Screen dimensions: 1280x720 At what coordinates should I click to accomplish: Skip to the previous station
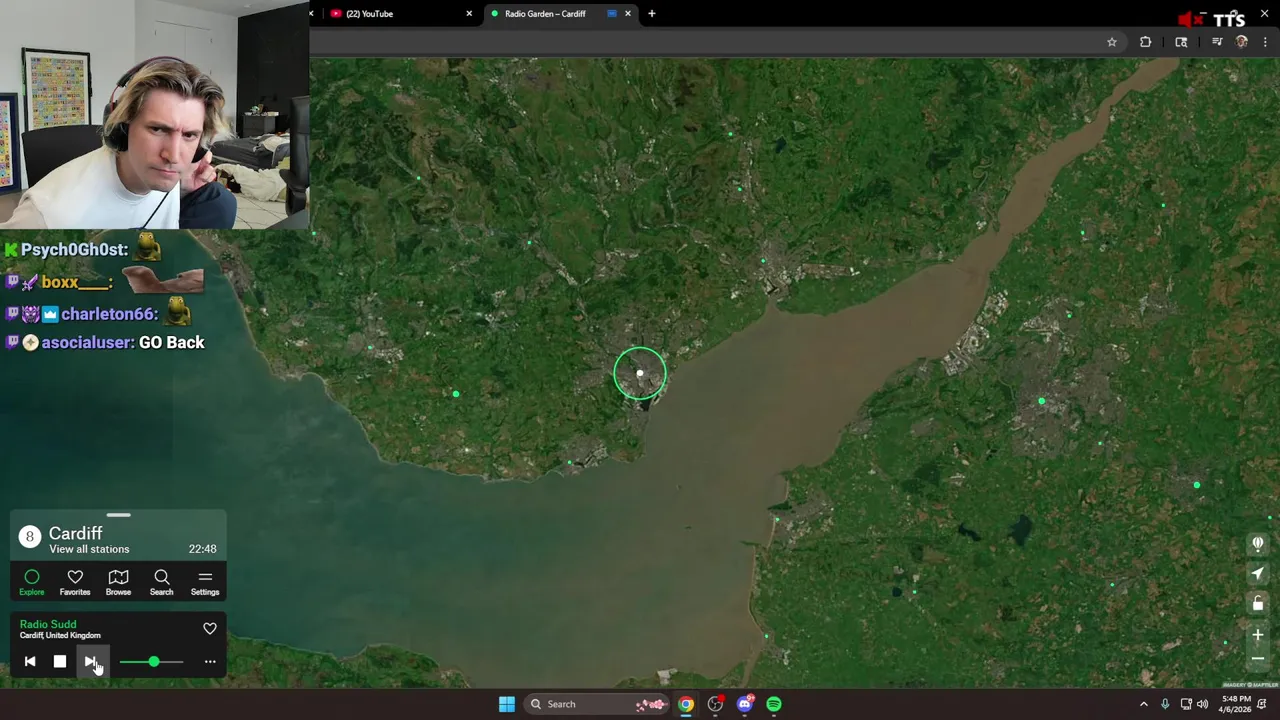[30, 662]
